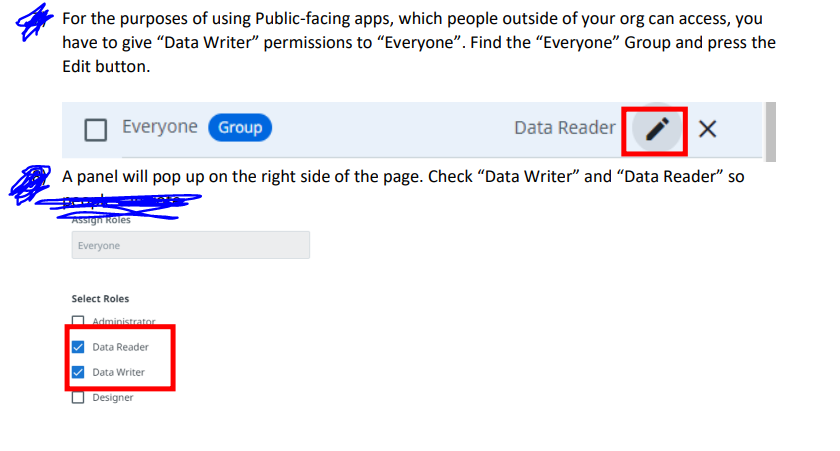
Task: Uncheck the Data Reader role checkbox
Action: (78, 347)
